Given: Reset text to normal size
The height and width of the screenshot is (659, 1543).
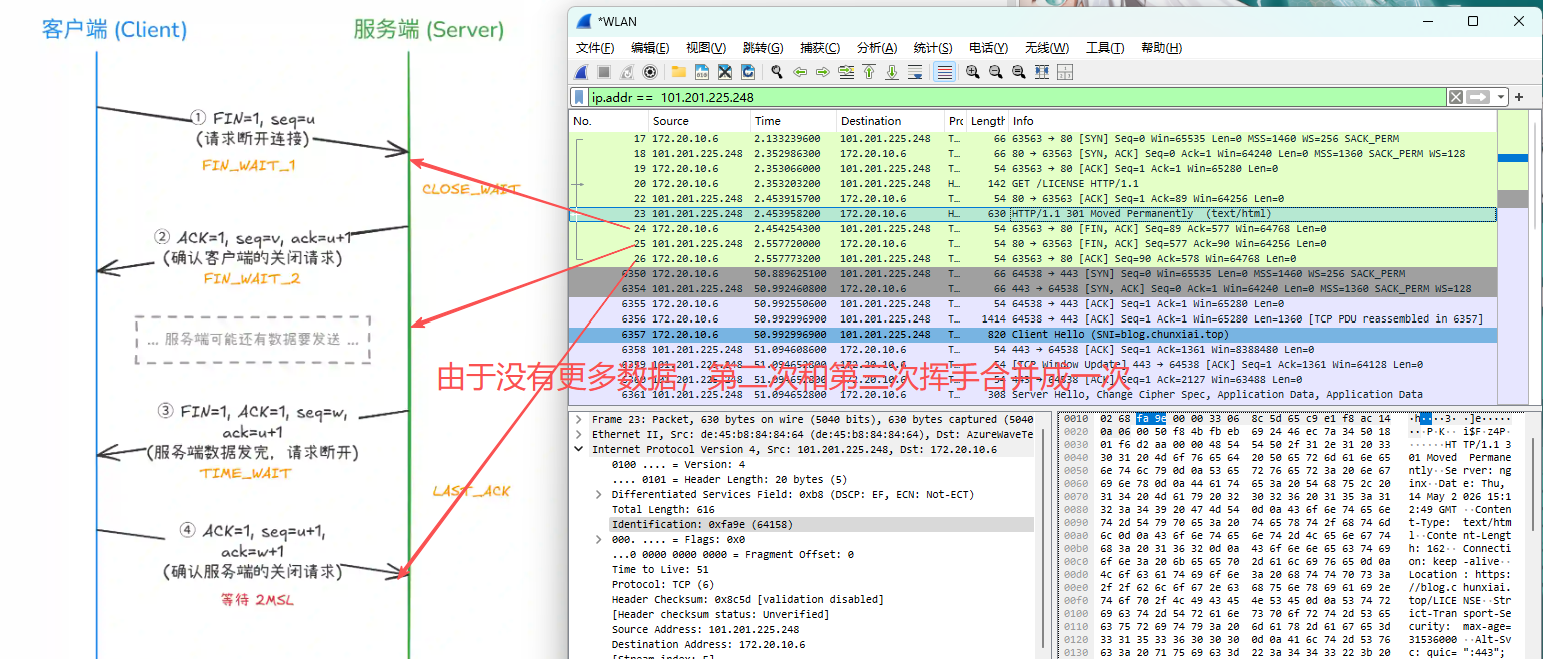Looking at the screenshot, I should 1018,72.
